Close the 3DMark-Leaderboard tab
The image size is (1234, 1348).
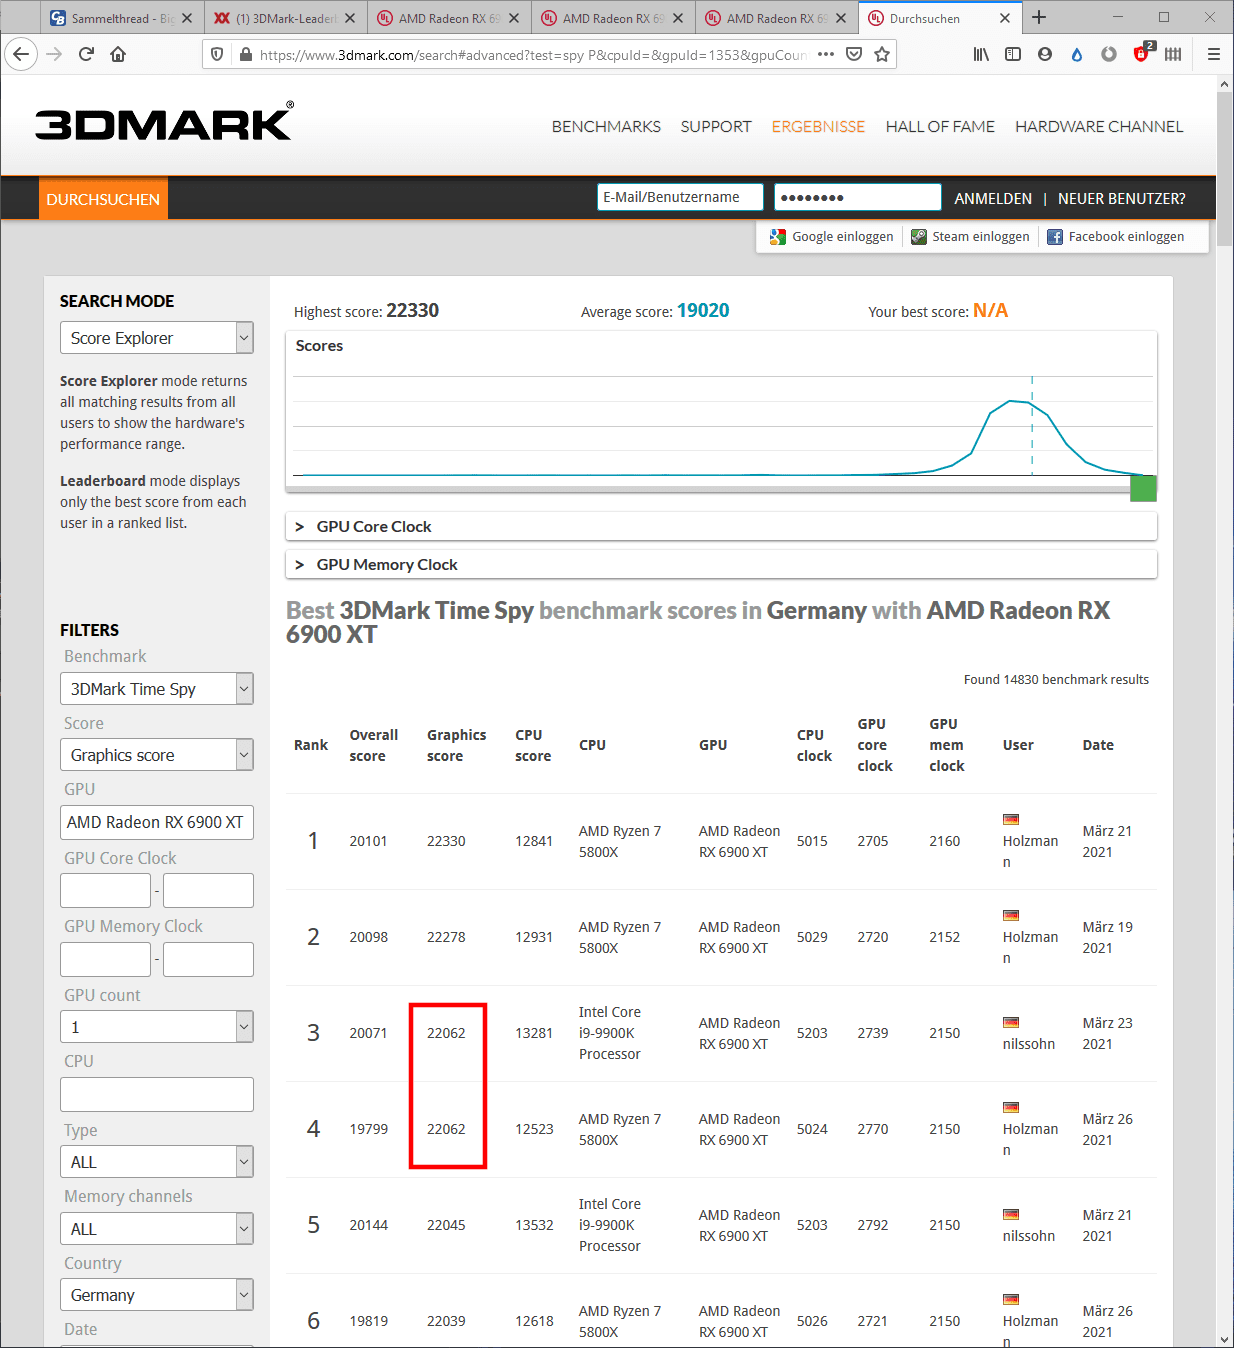[350, 18]
